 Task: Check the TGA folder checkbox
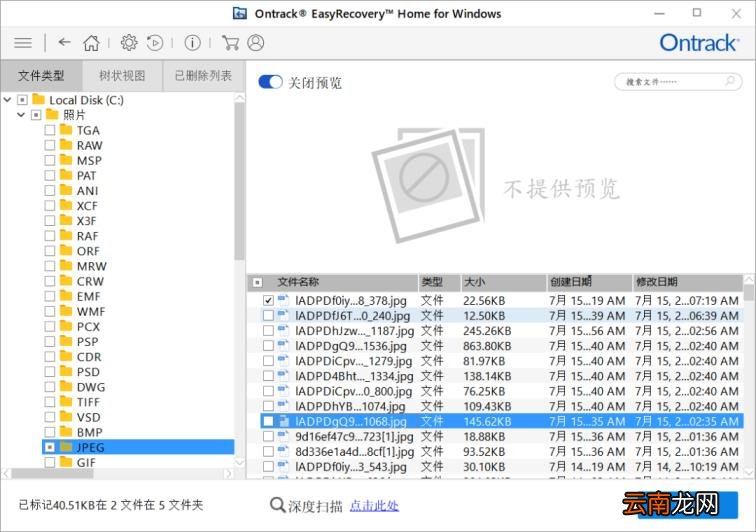pos(50,130)
